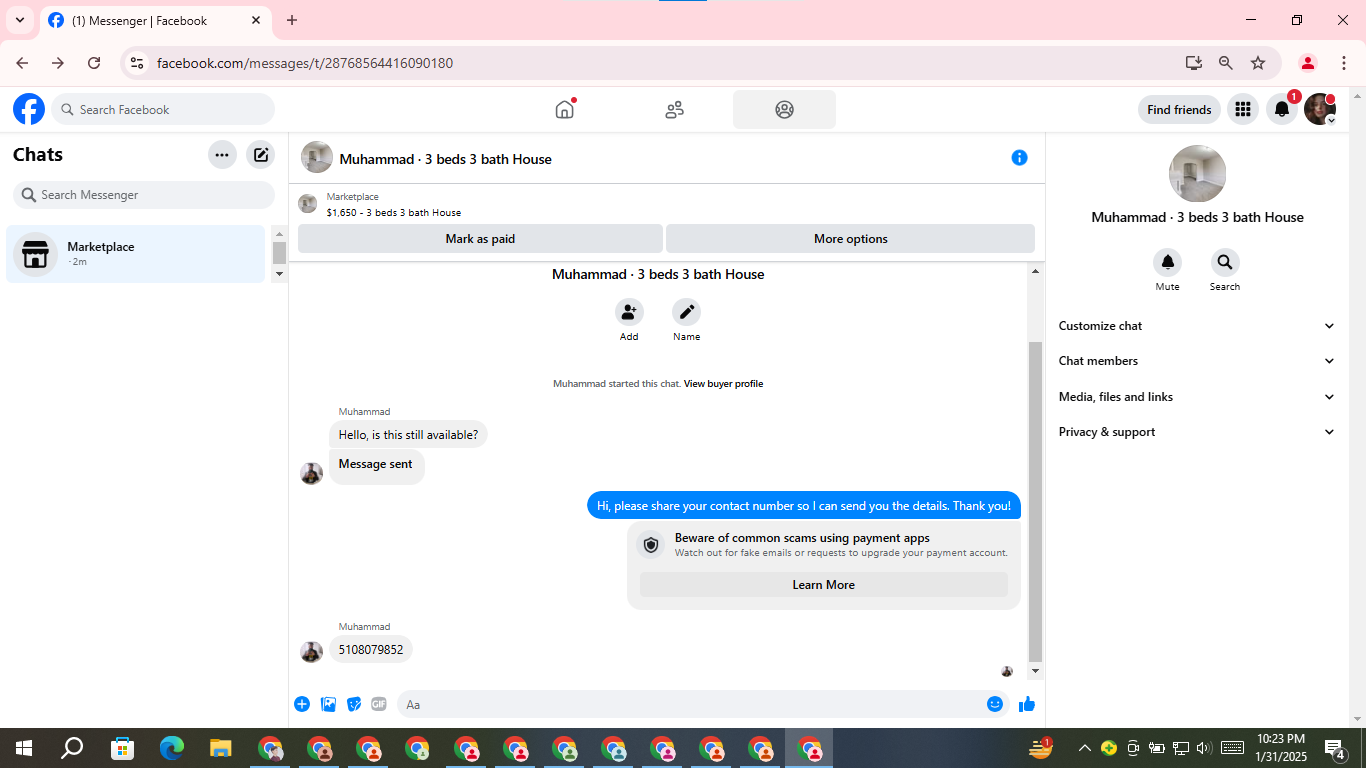View site information icon
The height and width of the screenshot is (768, 1366).
(x=138, y=63)
